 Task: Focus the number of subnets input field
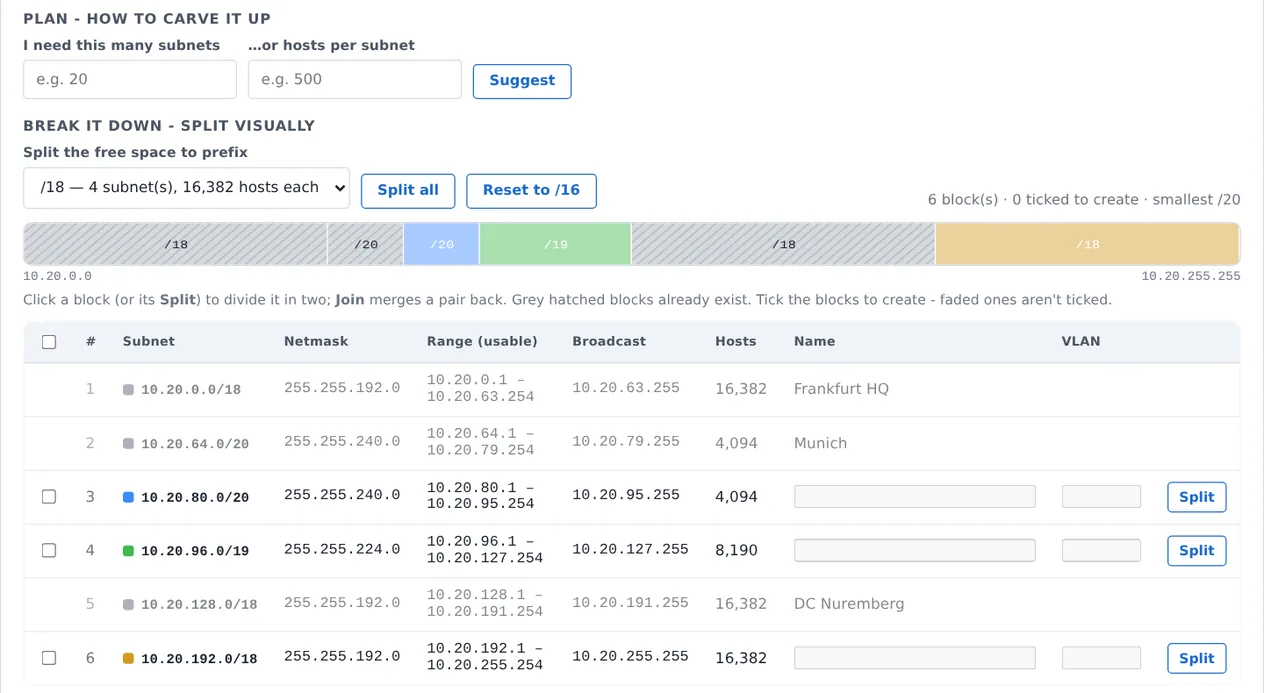[130, 79]
